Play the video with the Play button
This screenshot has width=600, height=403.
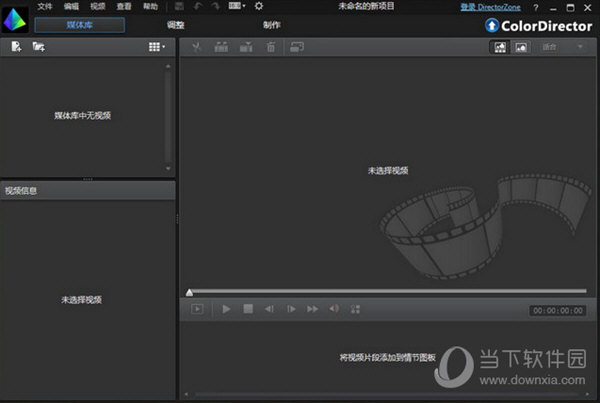point(226,309)
